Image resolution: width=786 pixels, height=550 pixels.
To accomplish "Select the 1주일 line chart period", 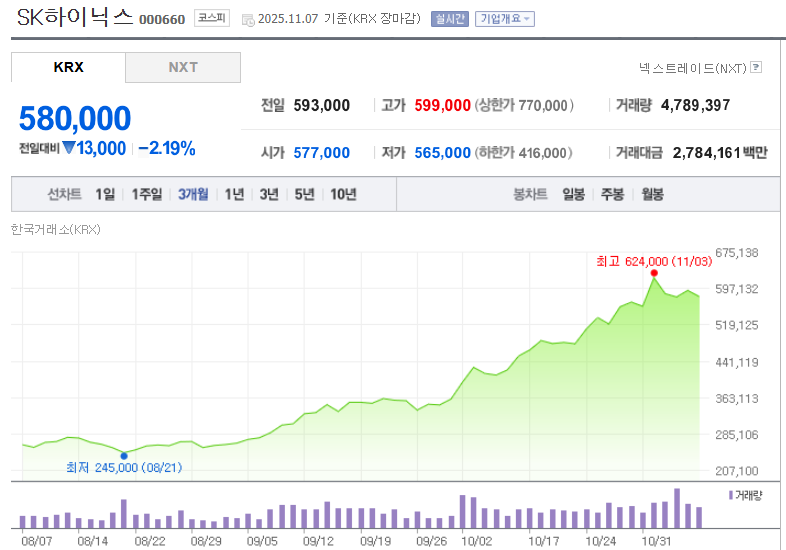I will coord(147,194).
